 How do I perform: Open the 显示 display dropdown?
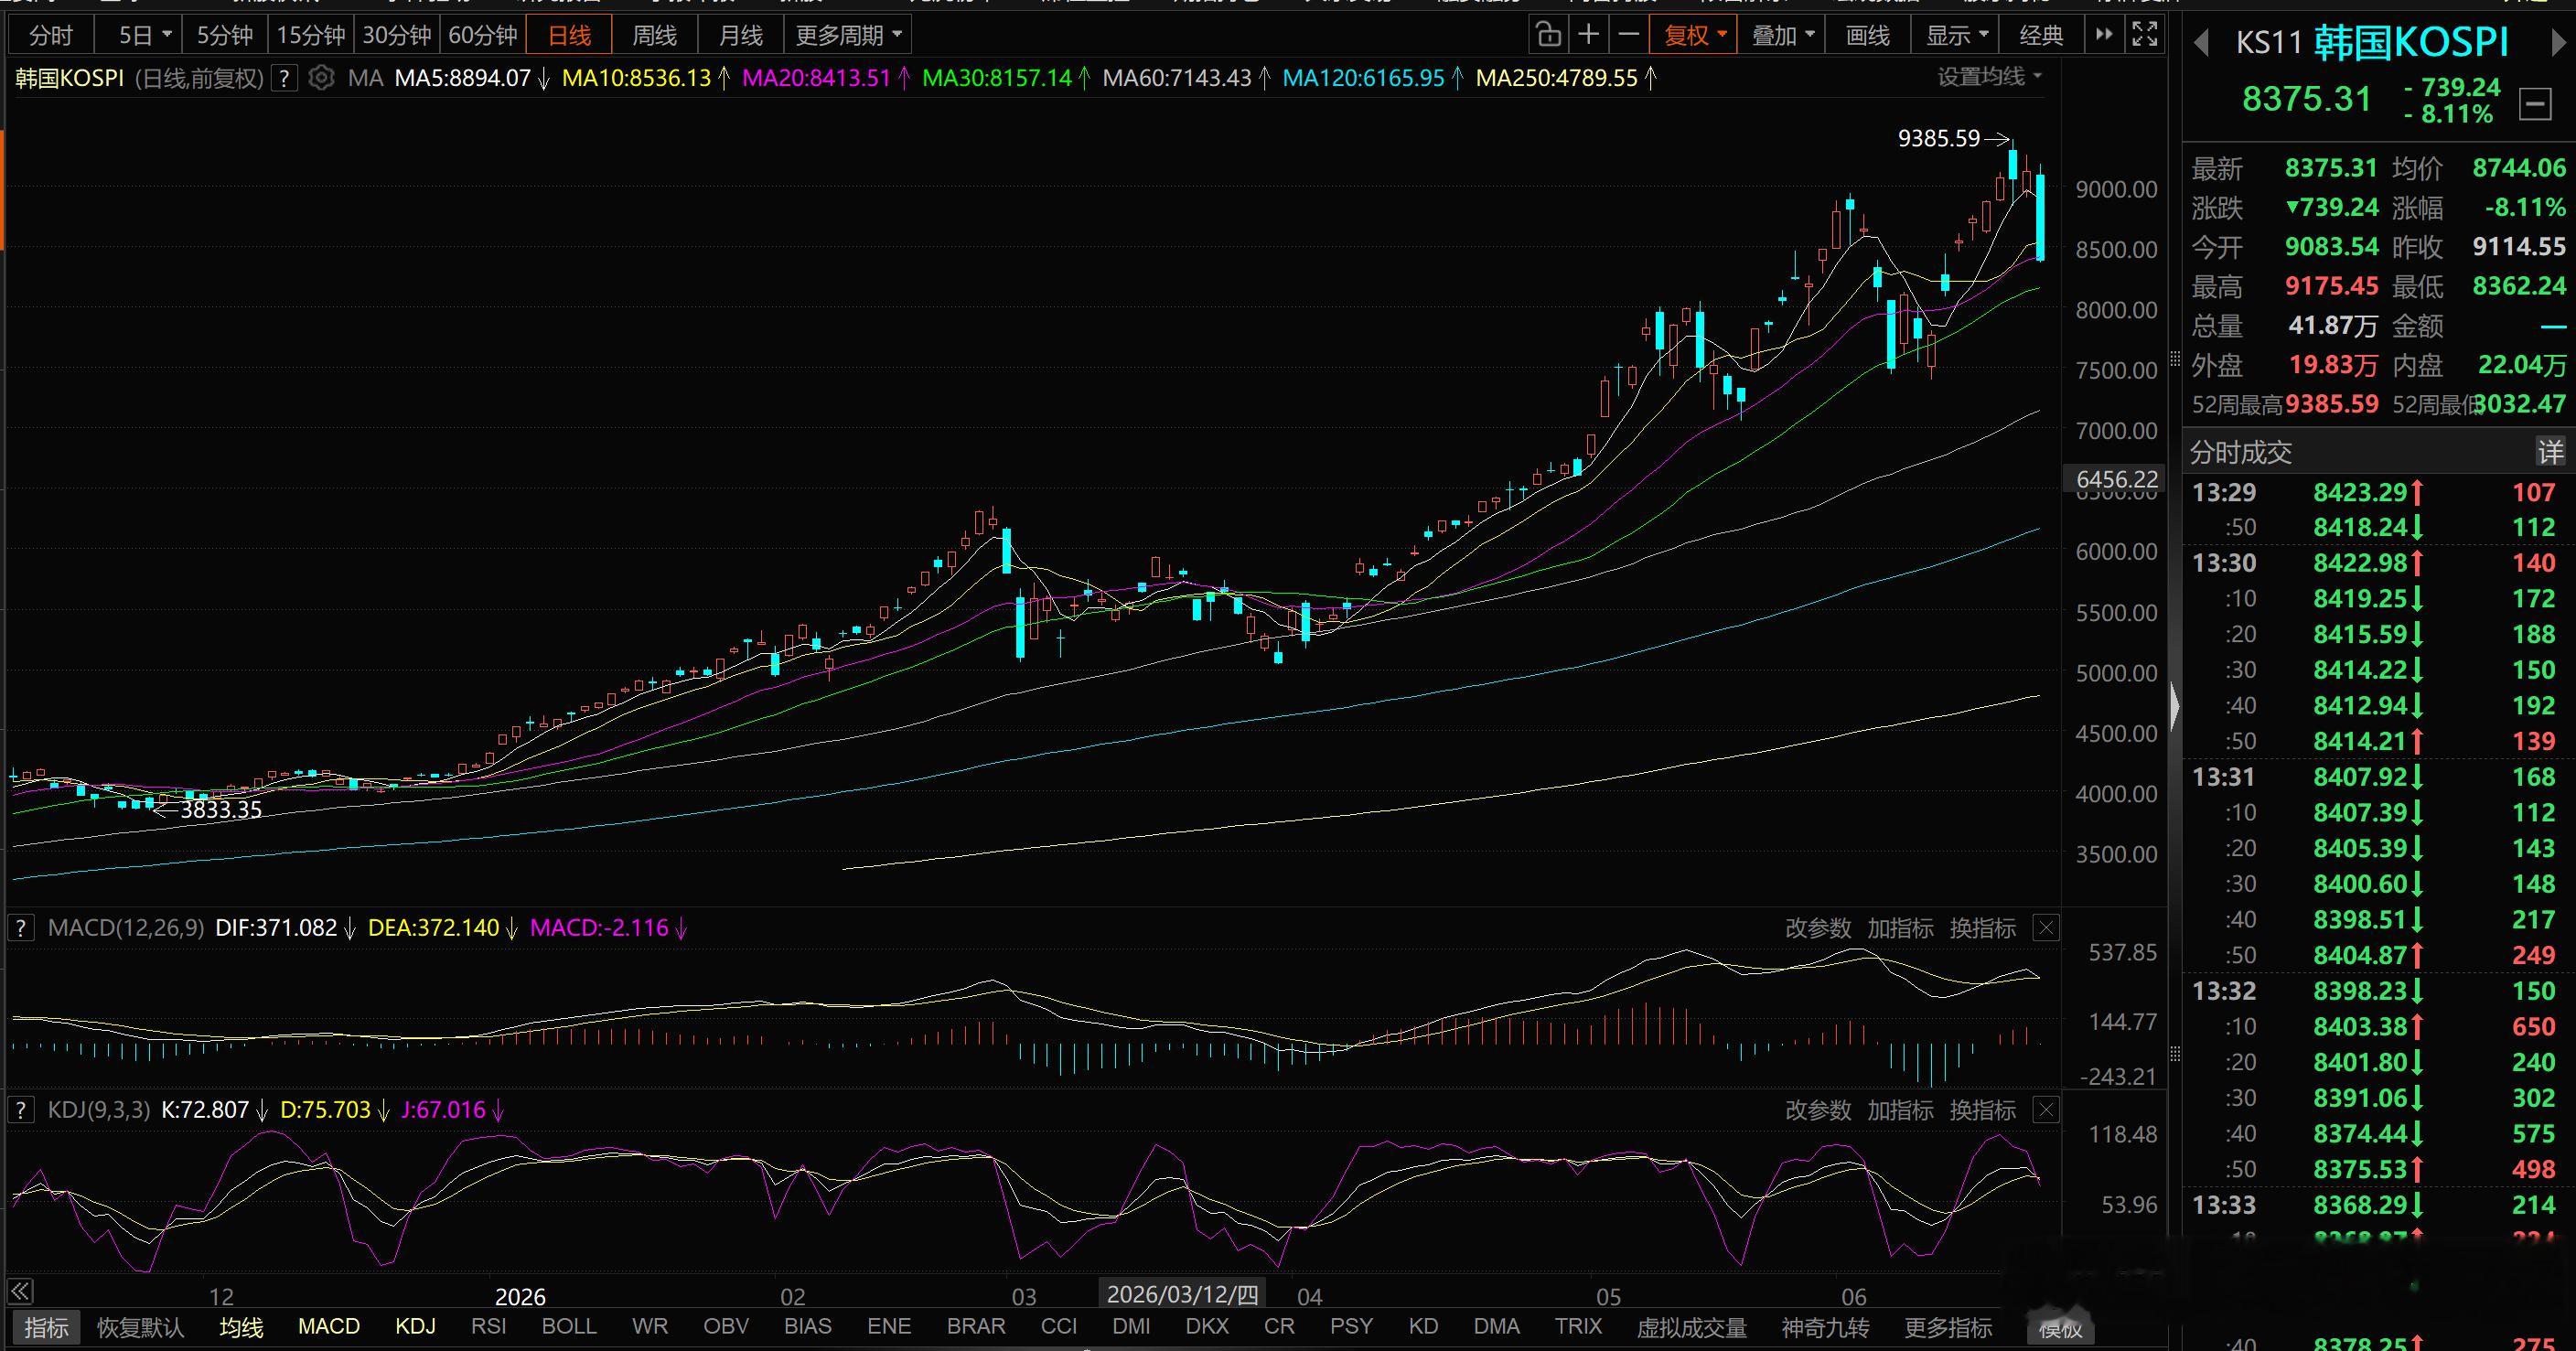tap(1957, 36)
